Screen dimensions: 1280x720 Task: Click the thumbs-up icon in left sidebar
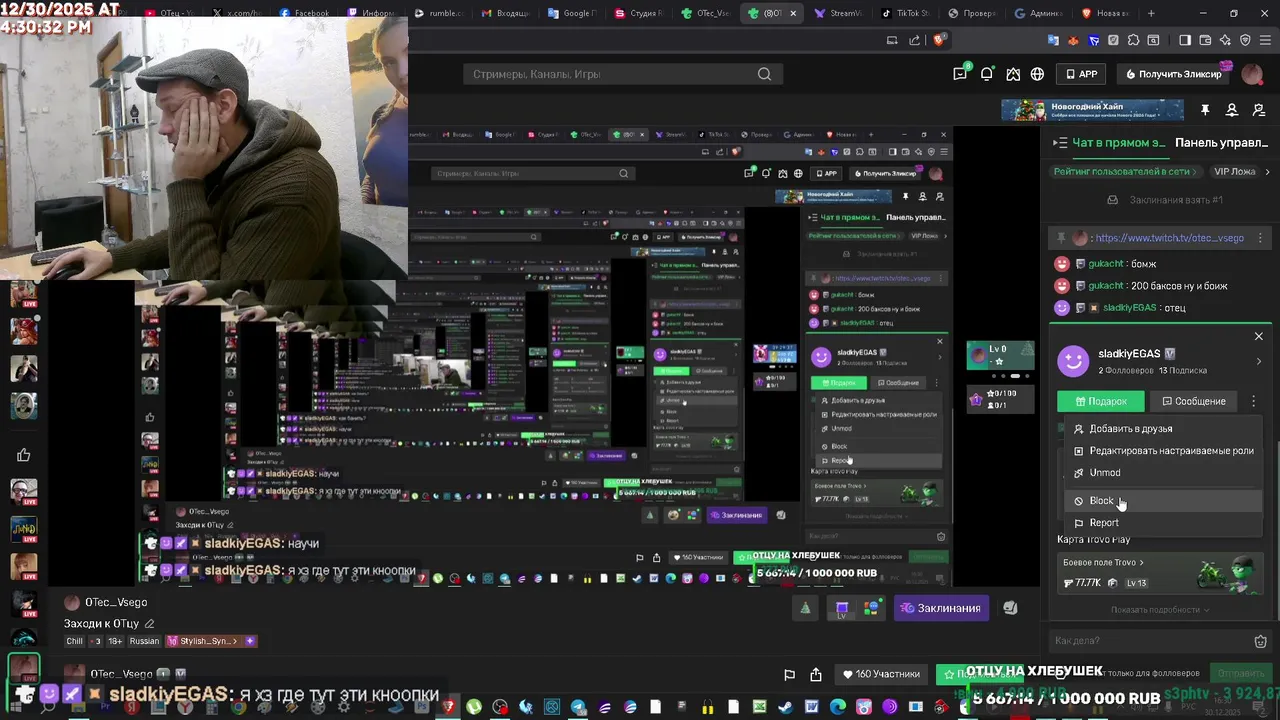pos(23,455)
